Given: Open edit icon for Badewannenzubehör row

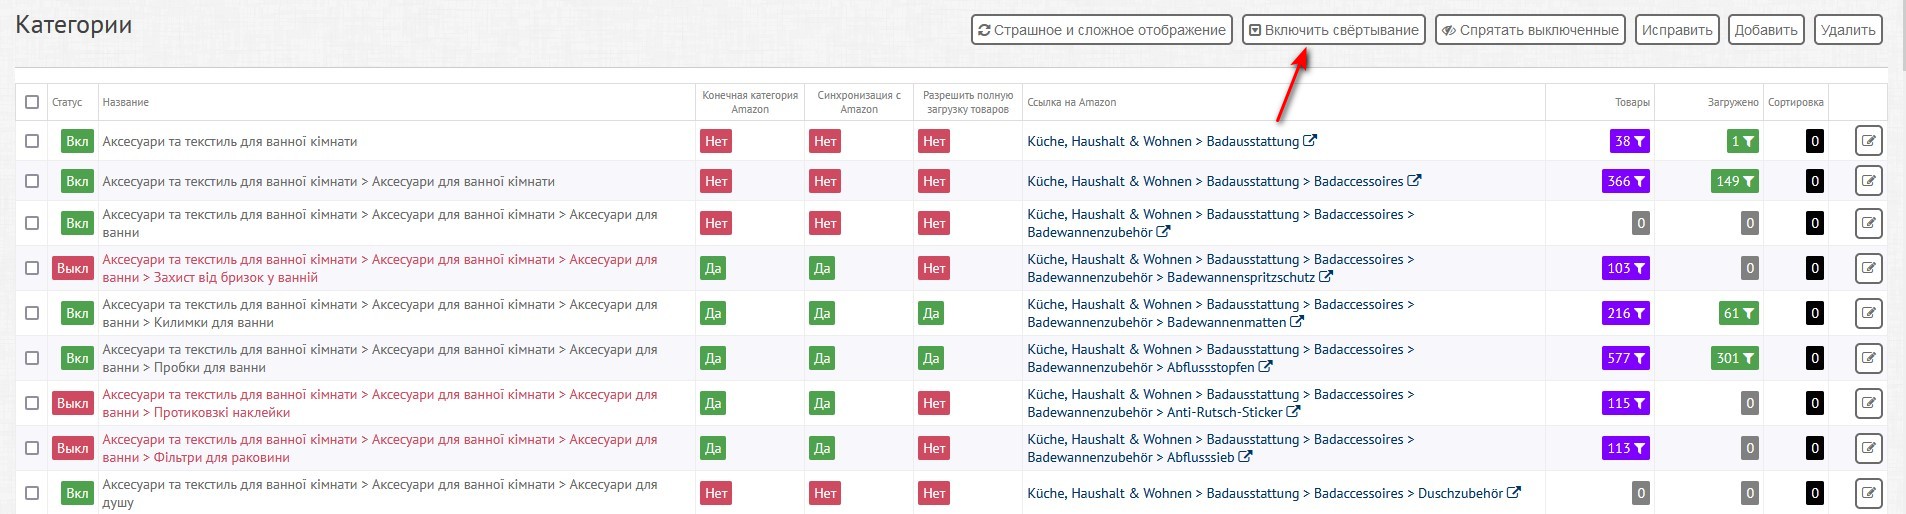Looking at the screenshot, I should [1868, 223].
